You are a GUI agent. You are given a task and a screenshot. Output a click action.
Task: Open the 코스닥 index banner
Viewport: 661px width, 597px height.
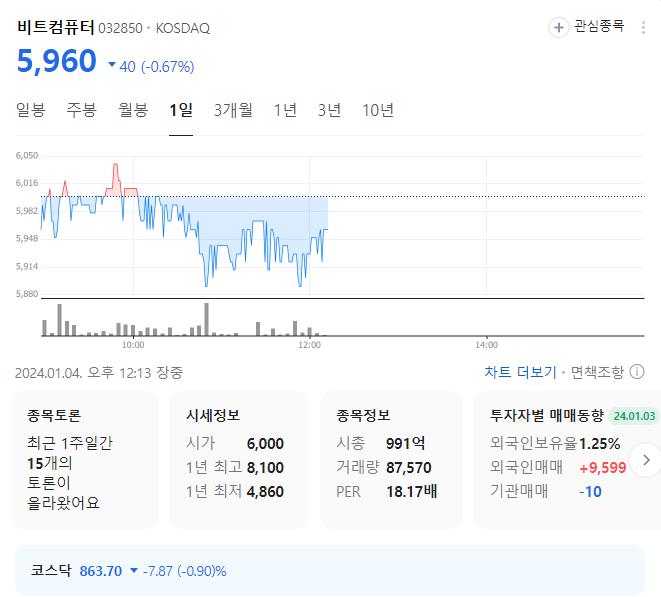pyautogui.click(x=330, y=570)
